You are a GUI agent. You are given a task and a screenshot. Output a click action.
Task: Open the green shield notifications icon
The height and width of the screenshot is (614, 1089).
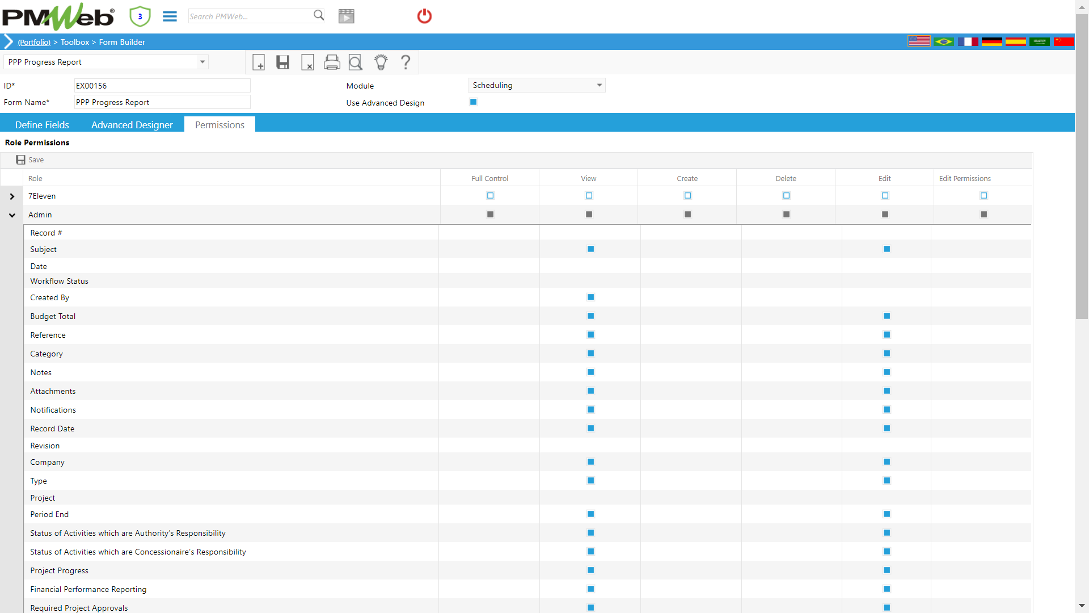coord(140,16)
